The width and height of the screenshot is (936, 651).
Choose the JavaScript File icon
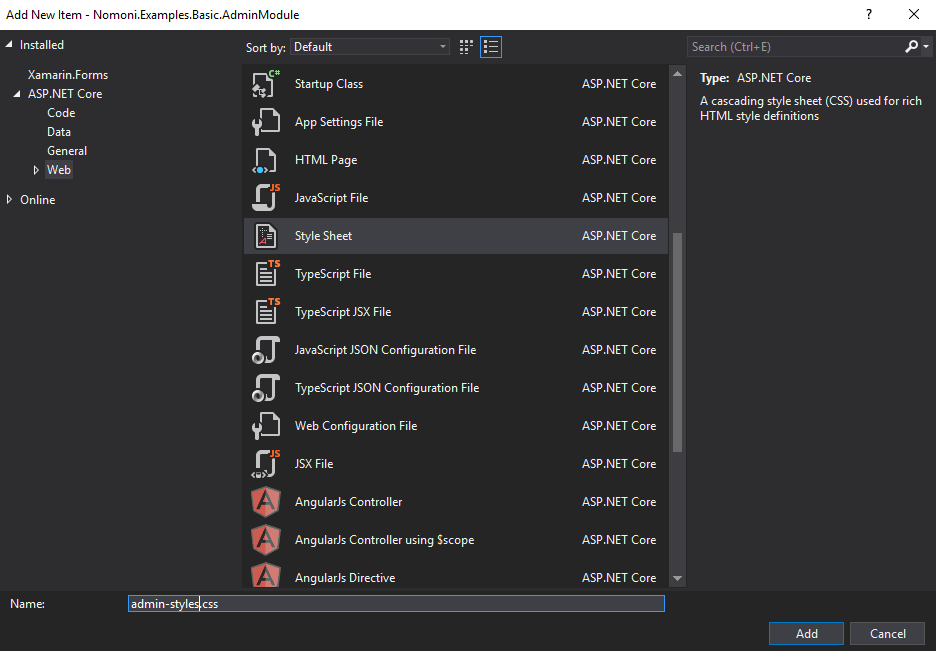[x=265, y=198]
